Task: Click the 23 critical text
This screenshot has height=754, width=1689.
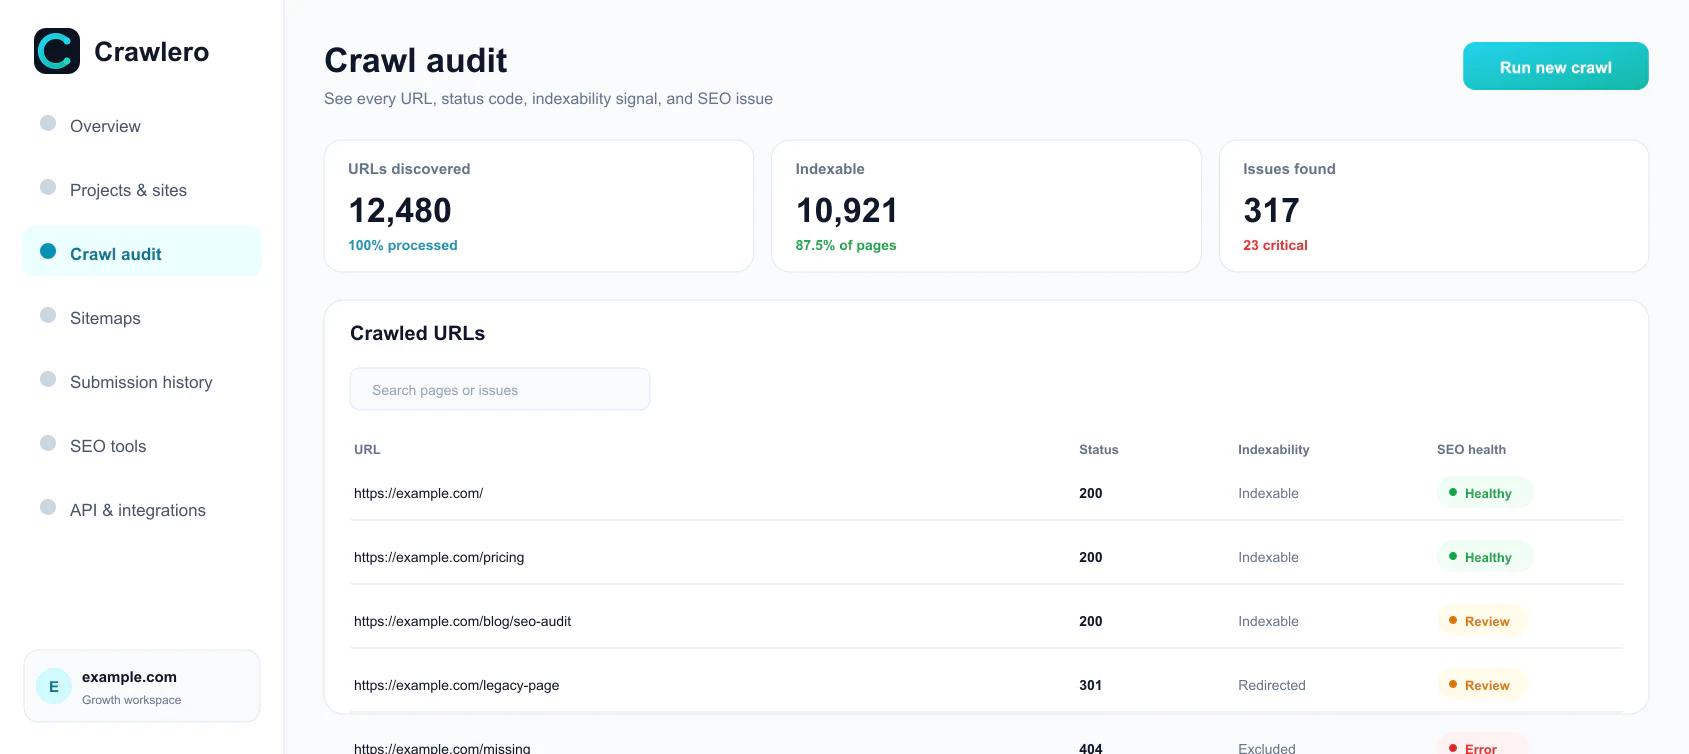Action: (x=1275, y=245)
